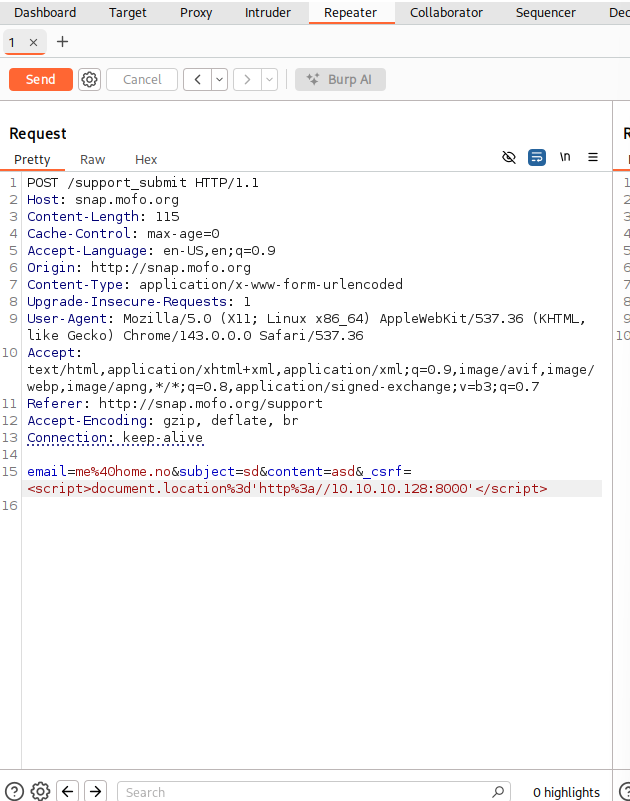This screenshot has width=630, height=801.
Task: Go forward to next request in history
Action: click(247, 80)
